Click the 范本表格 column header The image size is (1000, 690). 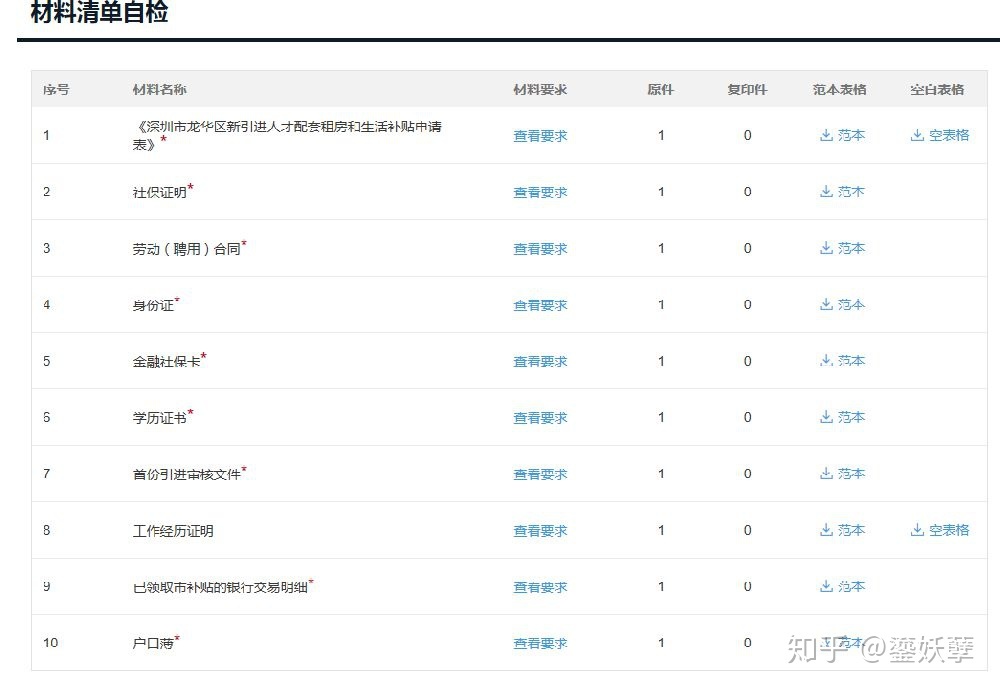[x=839, y=90]
